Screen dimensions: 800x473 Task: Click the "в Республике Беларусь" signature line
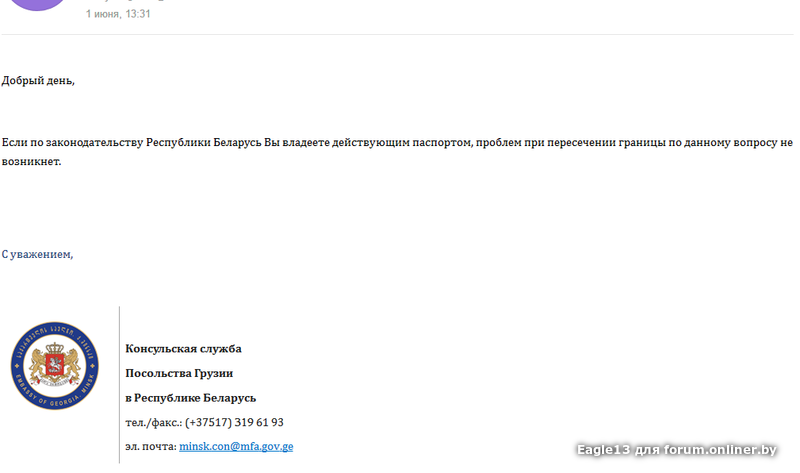(x=191, y=398)
